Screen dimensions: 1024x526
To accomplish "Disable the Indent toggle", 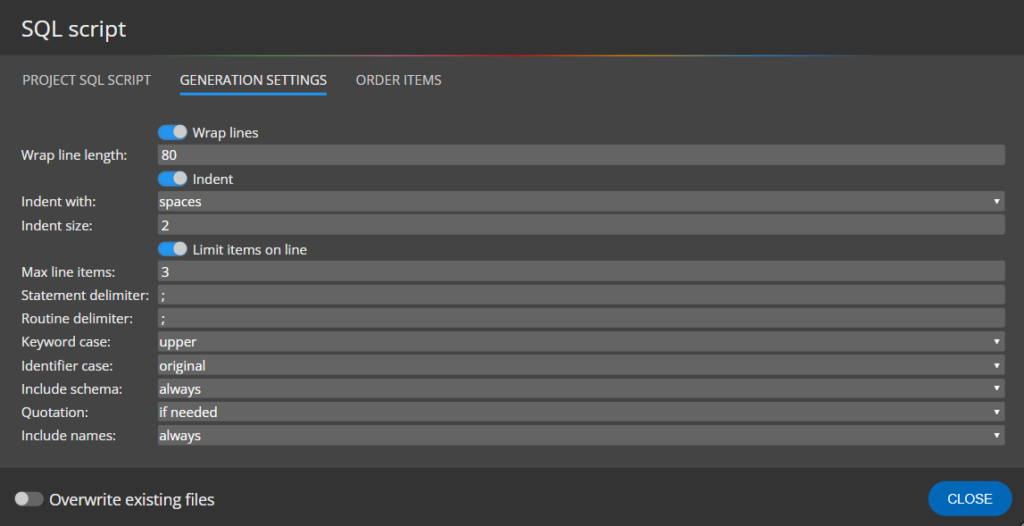I will click(x=173, y=179).
